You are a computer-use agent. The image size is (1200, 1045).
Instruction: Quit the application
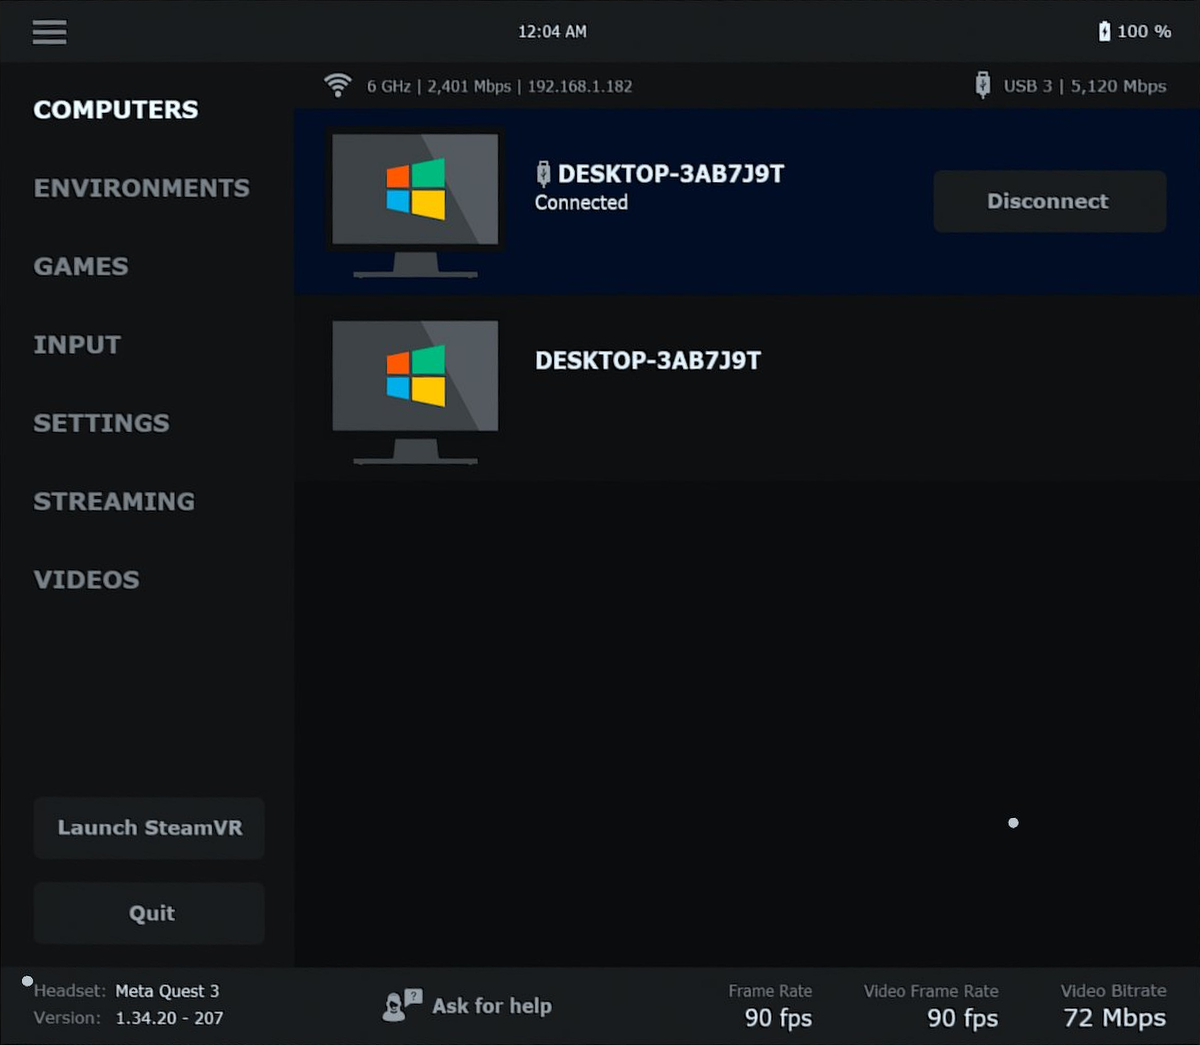tap(149, 913)
